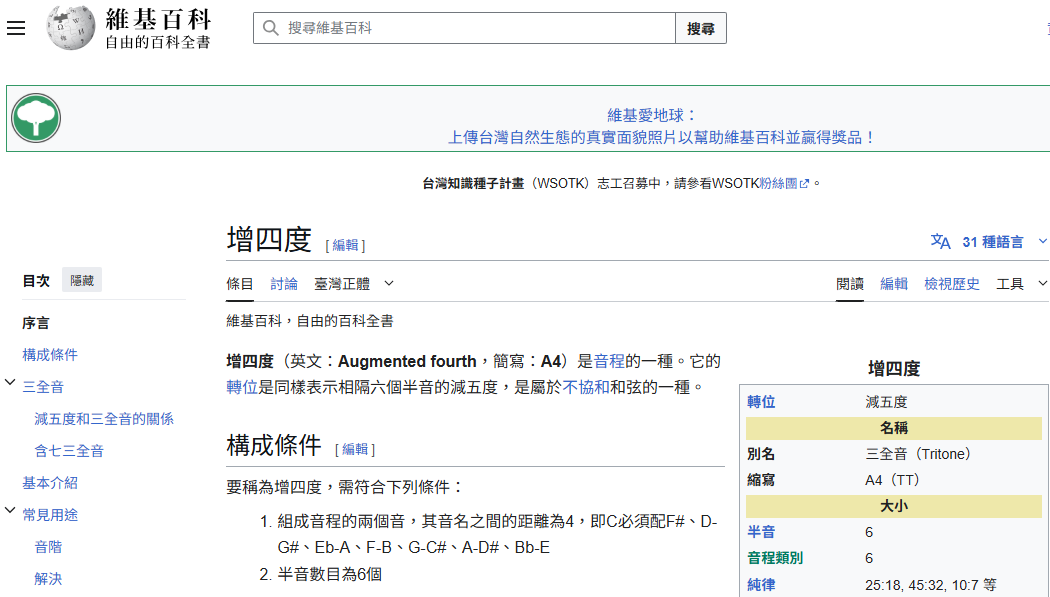This screenshot has width=1050, height=597.
Task: Click the external link icon after 粉絲團
Action: [x=804, y=183]
